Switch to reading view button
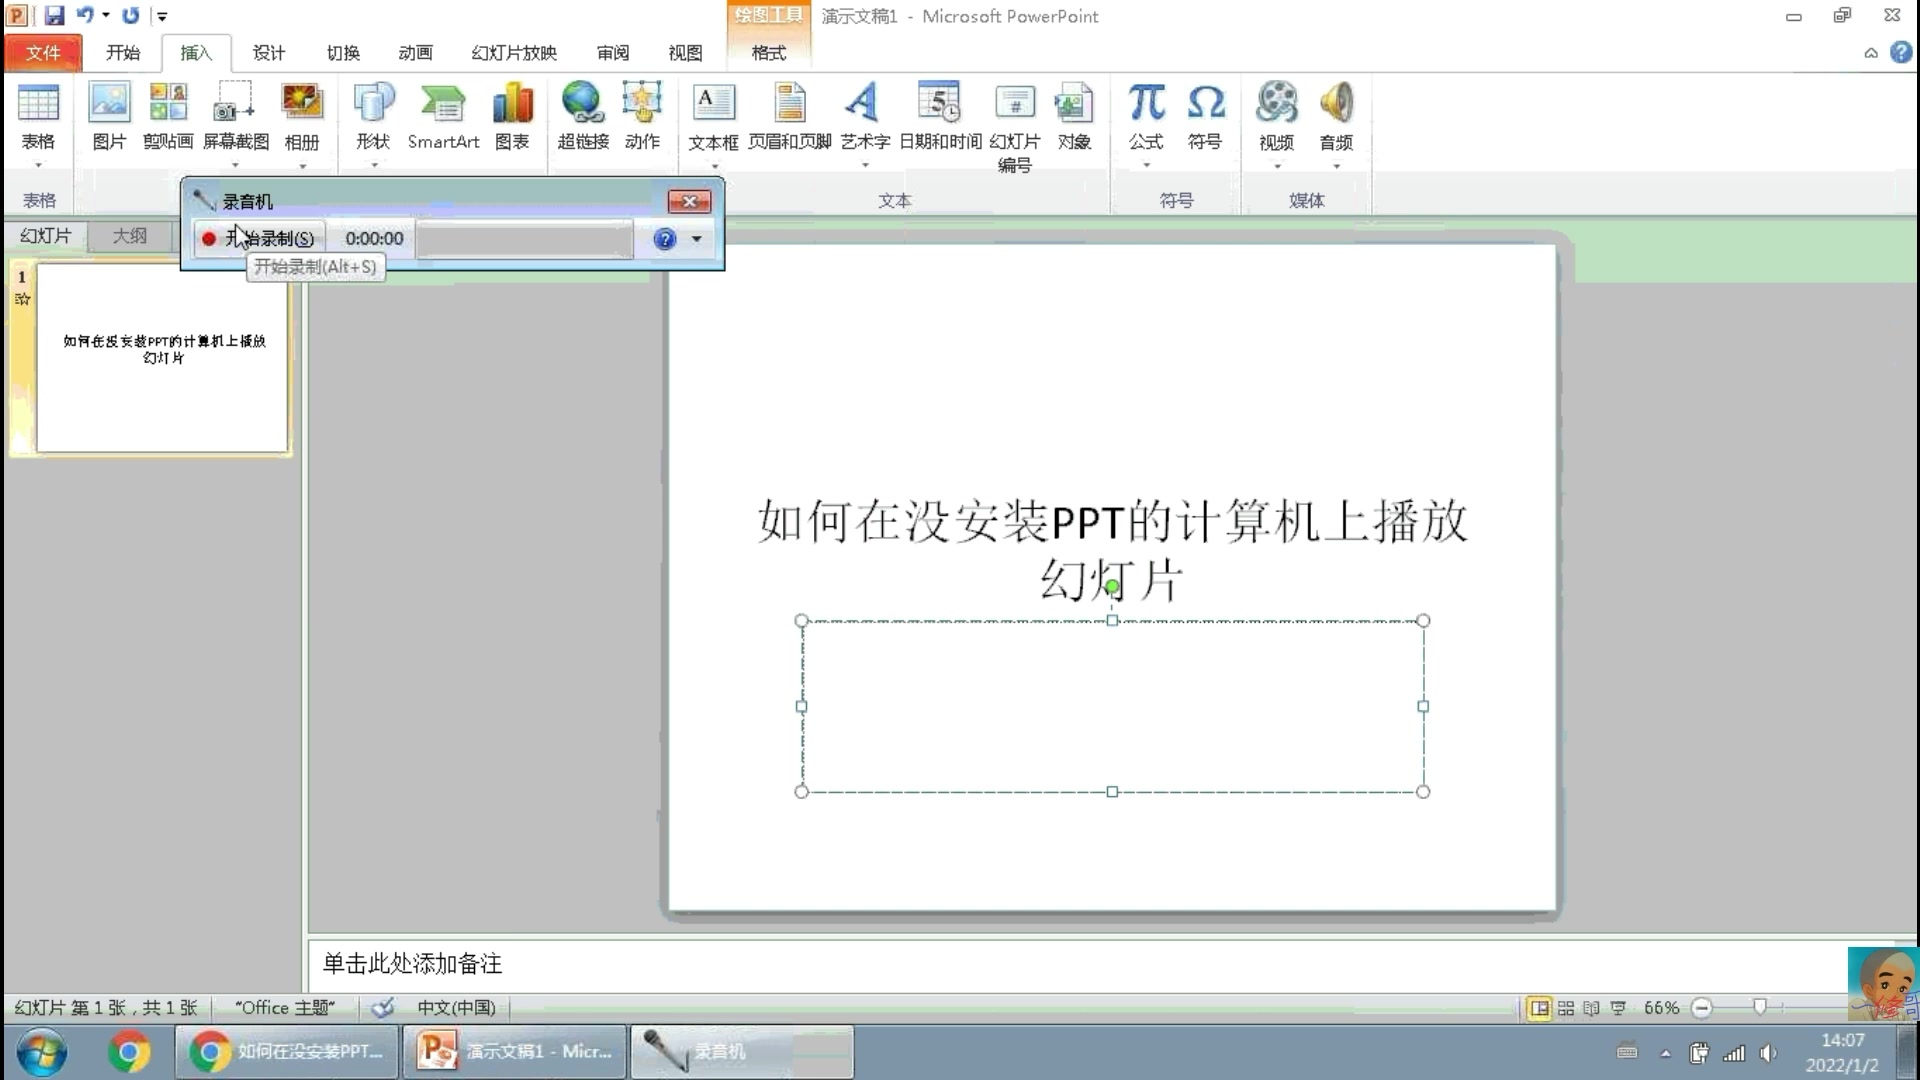 [1592, 1008]
